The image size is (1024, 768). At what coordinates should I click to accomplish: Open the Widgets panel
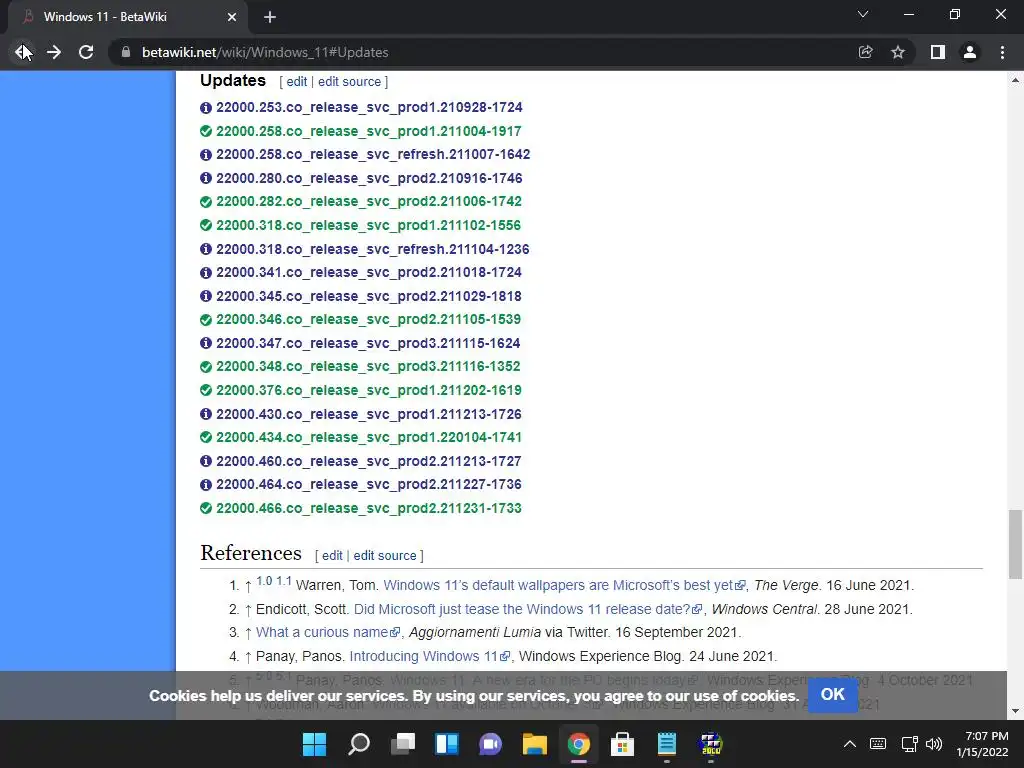click(447, 744)
